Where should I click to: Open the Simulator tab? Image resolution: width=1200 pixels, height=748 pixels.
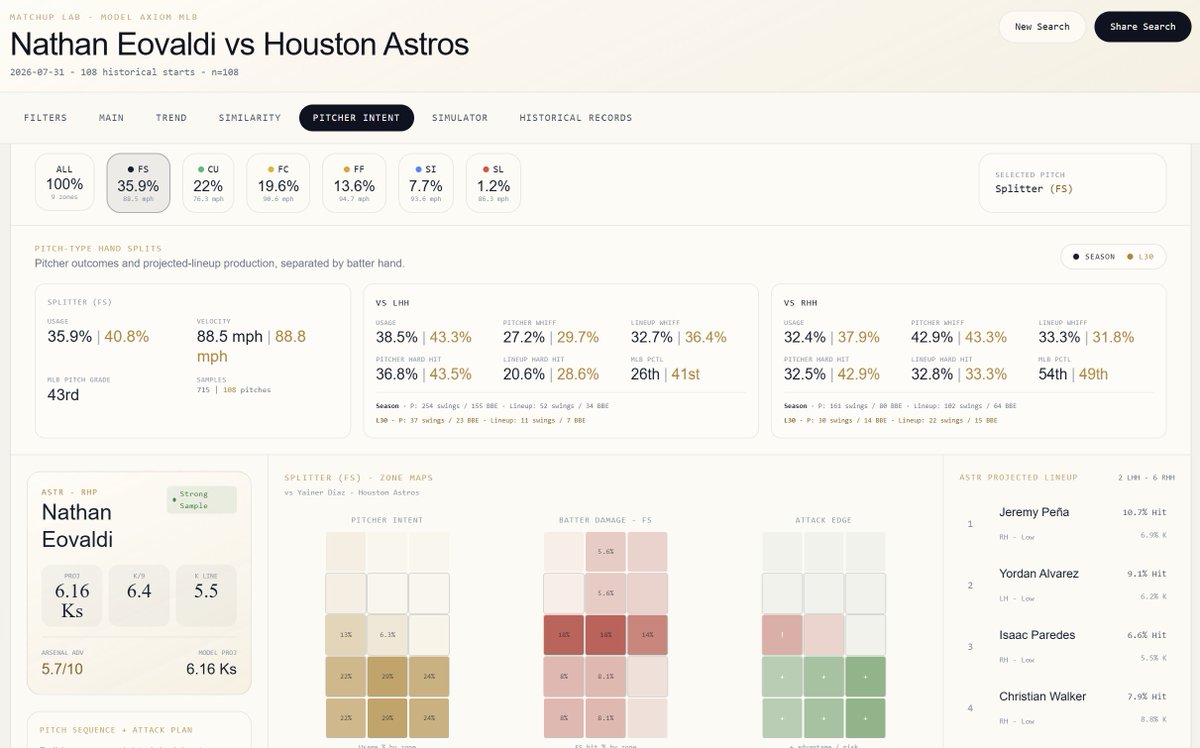(x=460, y=117)
